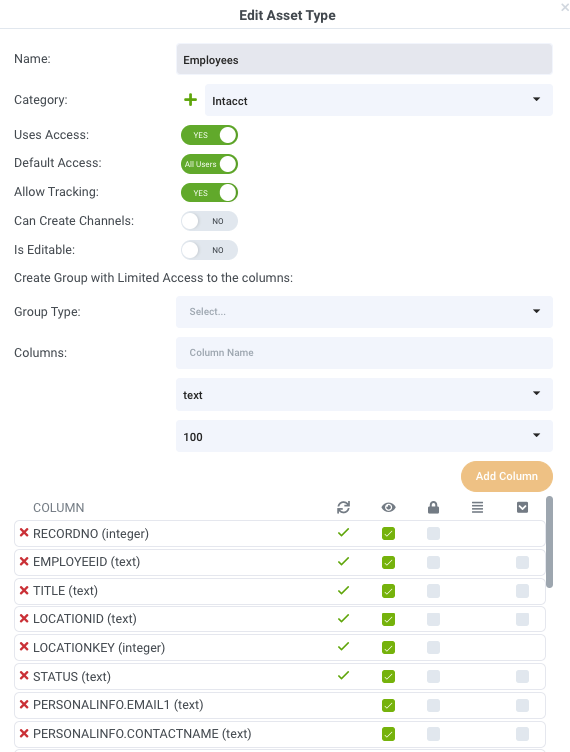Open the column type dropdown showing text
This screenshot has width=570, height=752.
(364, 395)
